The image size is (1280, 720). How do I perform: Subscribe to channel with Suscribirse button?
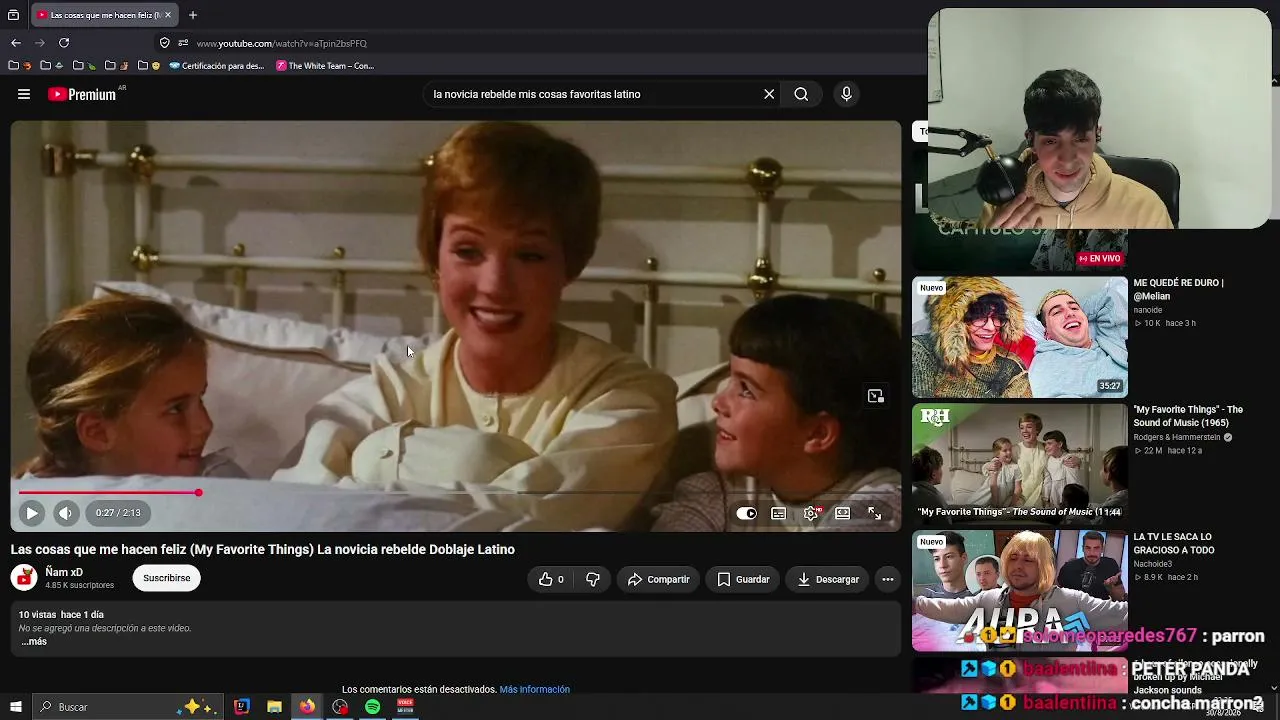pos(166,578)
